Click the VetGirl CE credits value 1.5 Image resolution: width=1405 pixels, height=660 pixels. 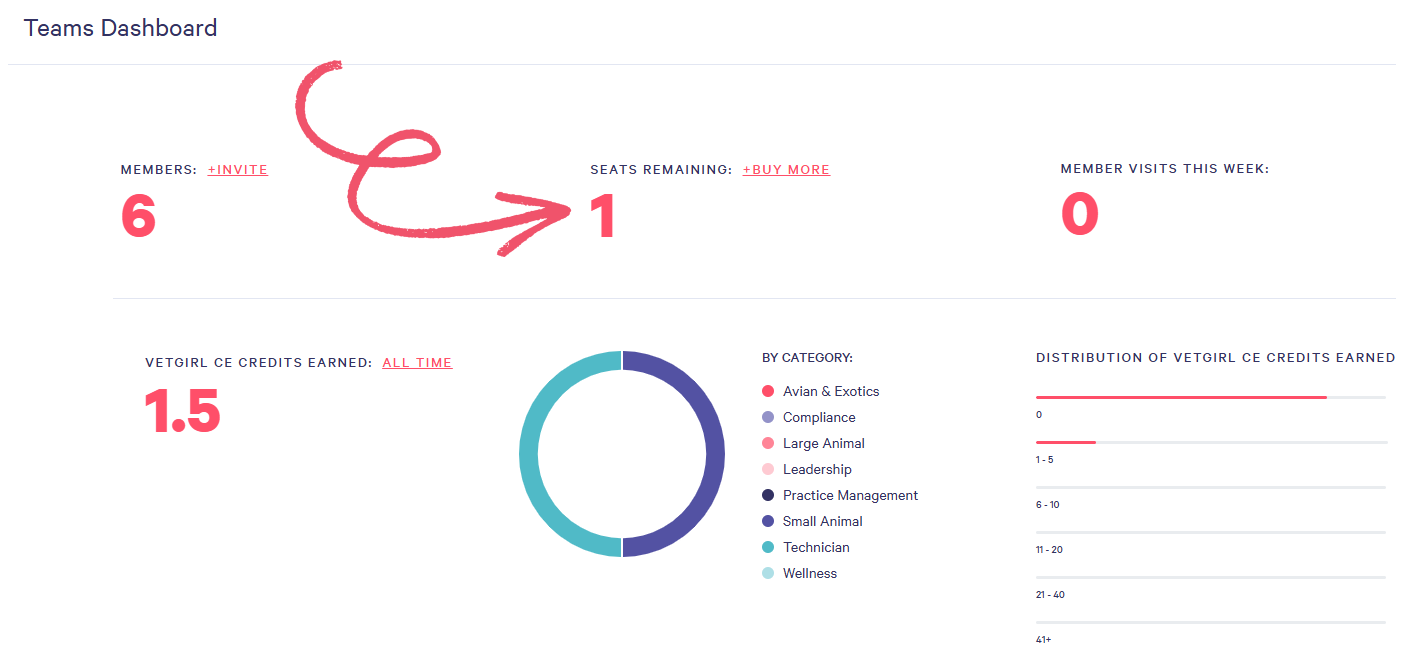(182, 411)
